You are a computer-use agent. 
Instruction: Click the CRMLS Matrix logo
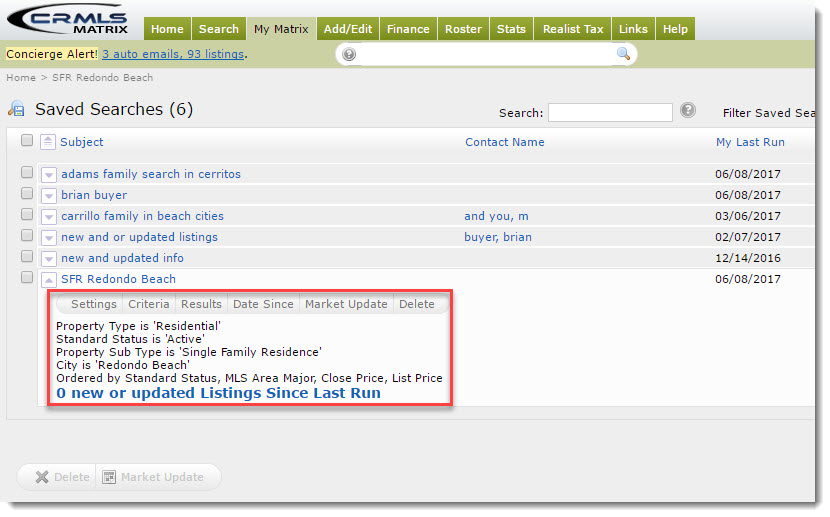tap(68, 20)
